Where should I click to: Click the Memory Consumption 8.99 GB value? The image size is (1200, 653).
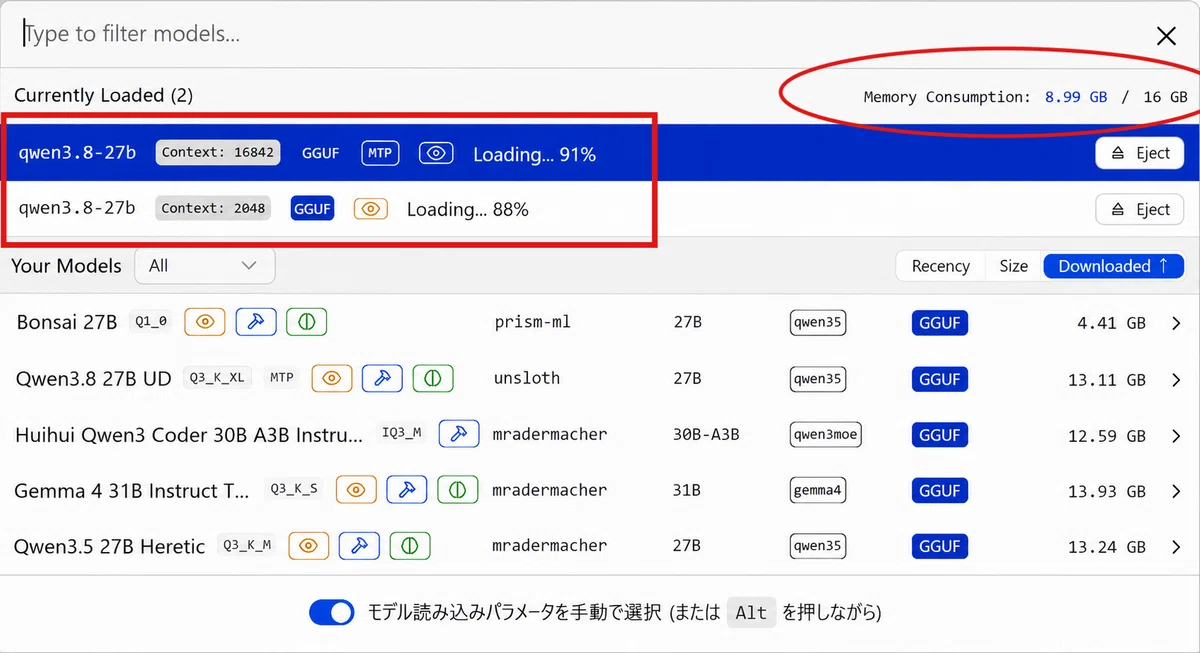1076,97
